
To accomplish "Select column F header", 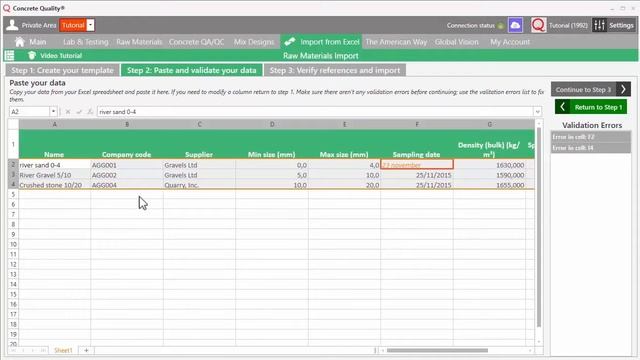I will pyautogui.click(x=417, y=124).
